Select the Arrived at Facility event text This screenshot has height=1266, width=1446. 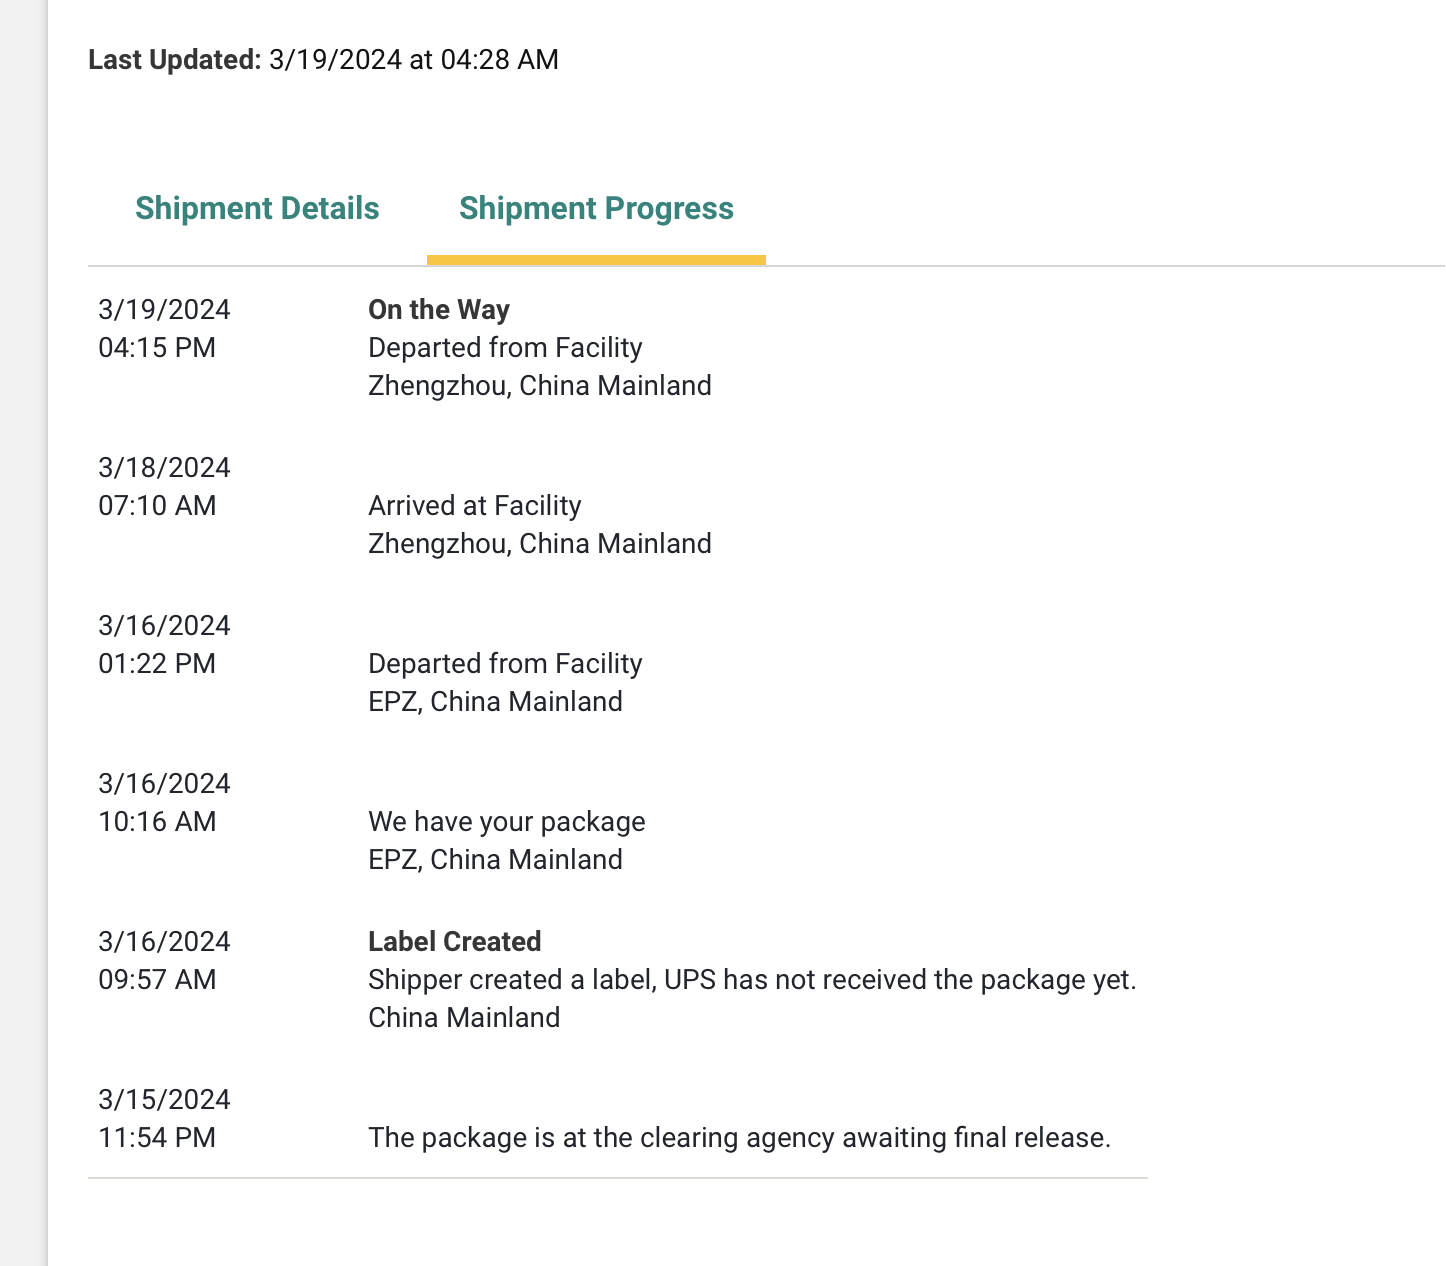(x=474, y=506)
